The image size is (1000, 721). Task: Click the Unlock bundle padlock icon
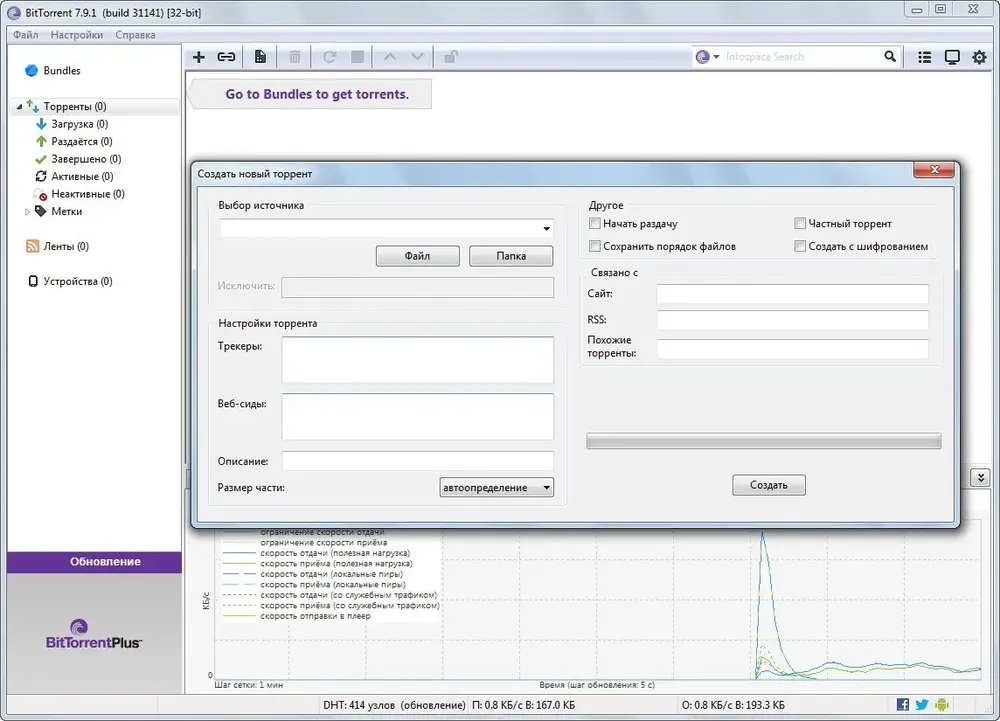[x=451, y=57]
